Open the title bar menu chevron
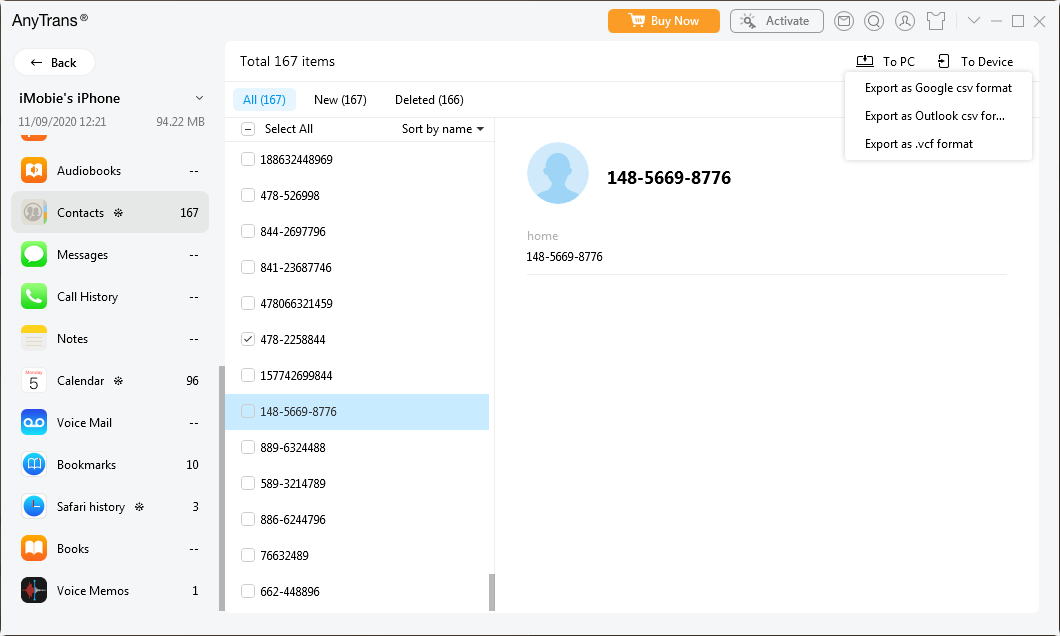Screen dimensions: 1060x636 973,20
